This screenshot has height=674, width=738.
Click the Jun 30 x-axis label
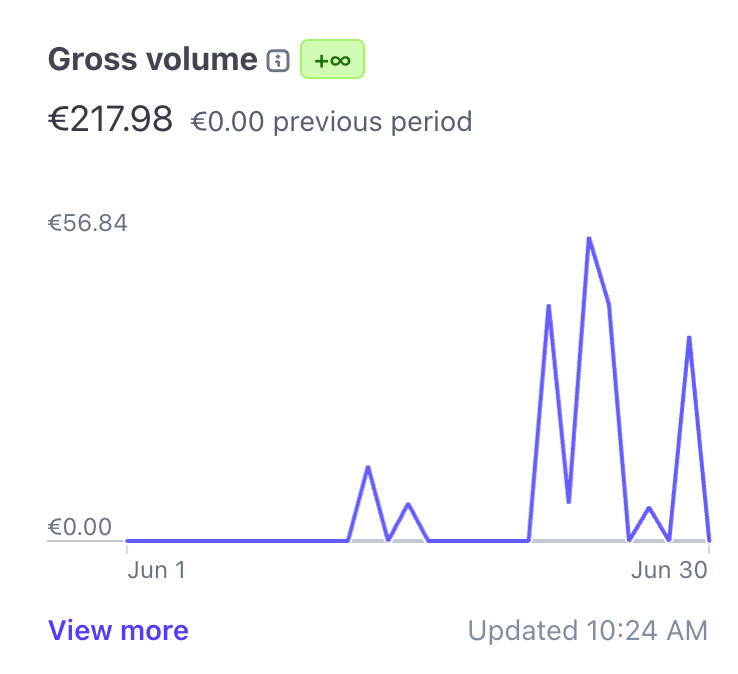pyautogui.click(x=669, y=570)
